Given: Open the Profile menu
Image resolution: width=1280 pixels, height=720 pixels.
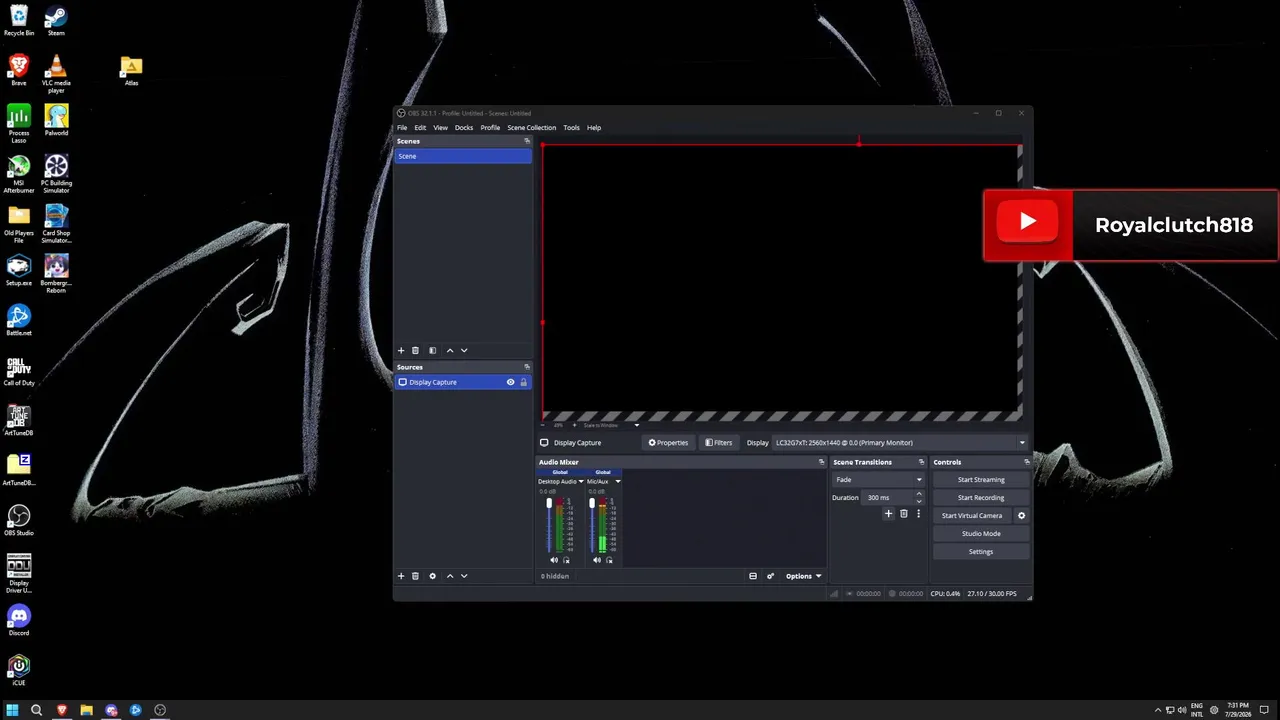Looking at the screenshot, I should [x=490, y=128].
